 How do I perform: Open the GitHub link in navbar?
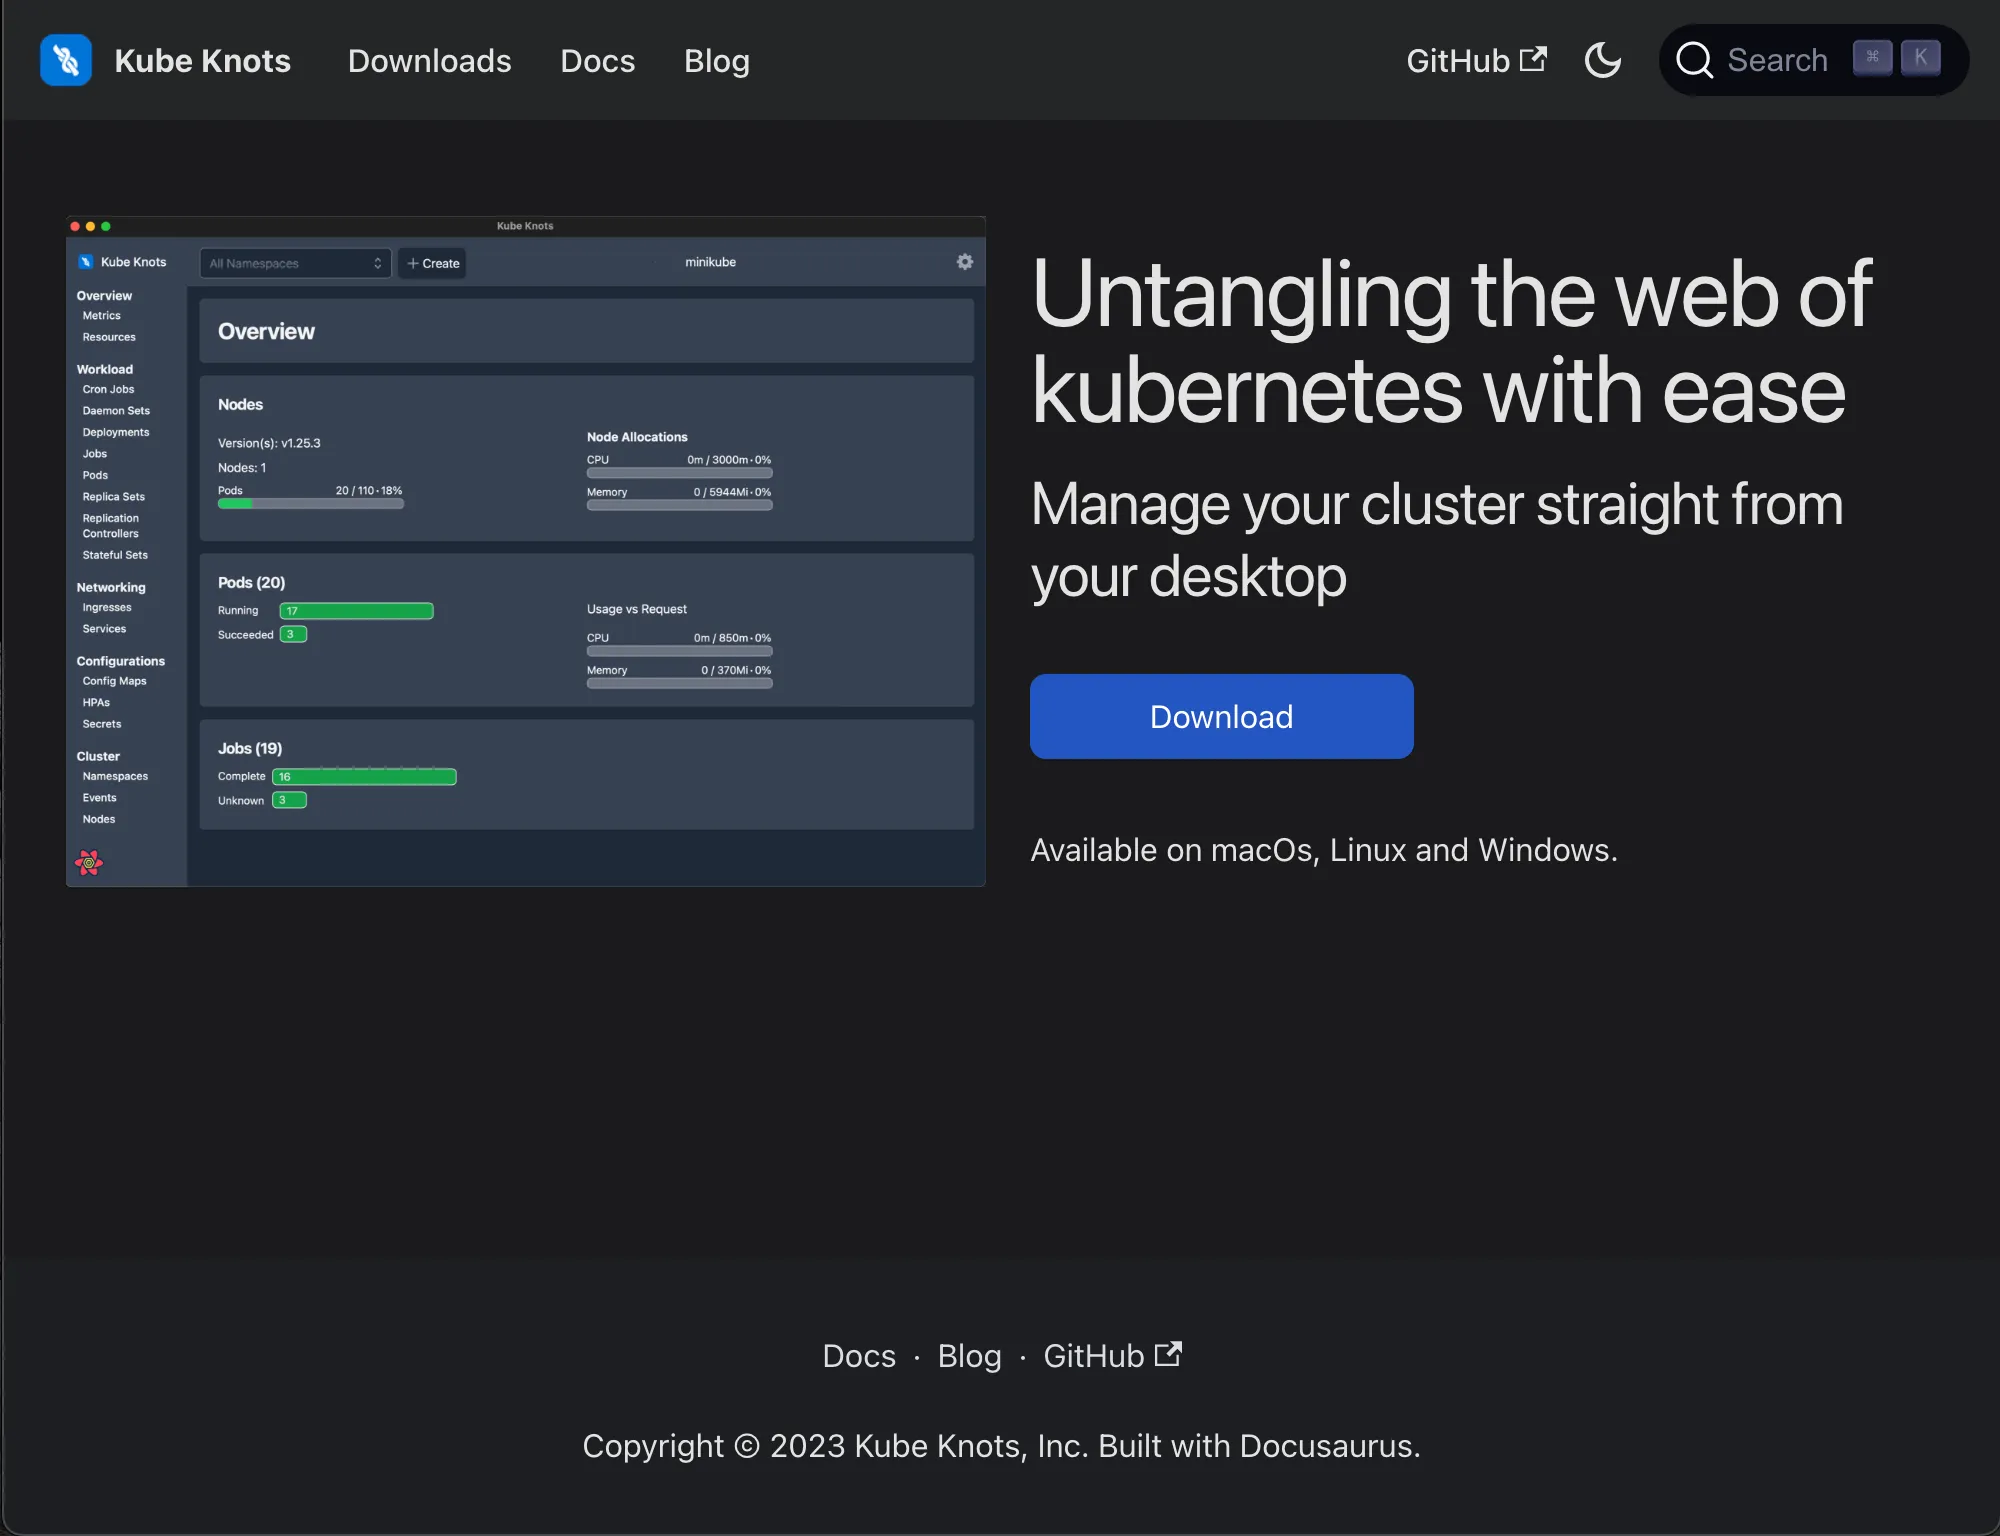pyautogui.click(x=1476, y=61)
